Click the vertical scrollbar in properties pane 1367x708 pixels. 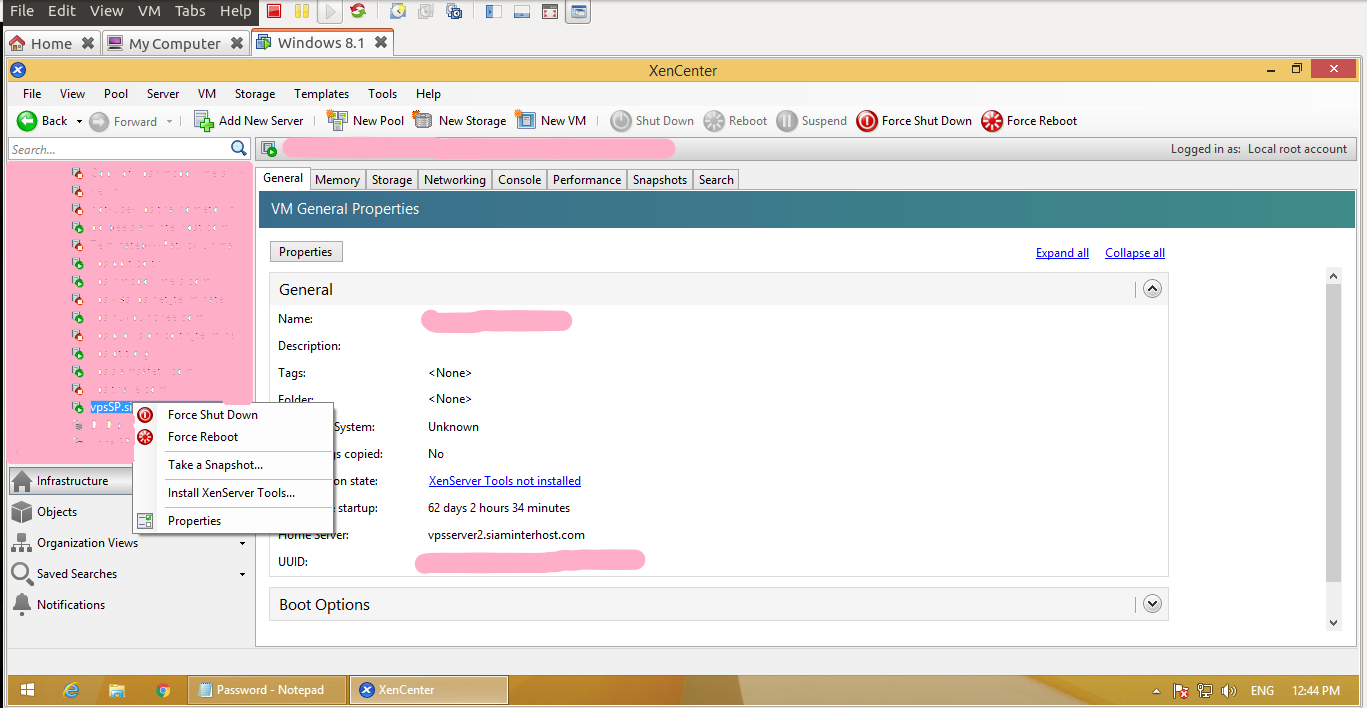[x=1333, y=430]
